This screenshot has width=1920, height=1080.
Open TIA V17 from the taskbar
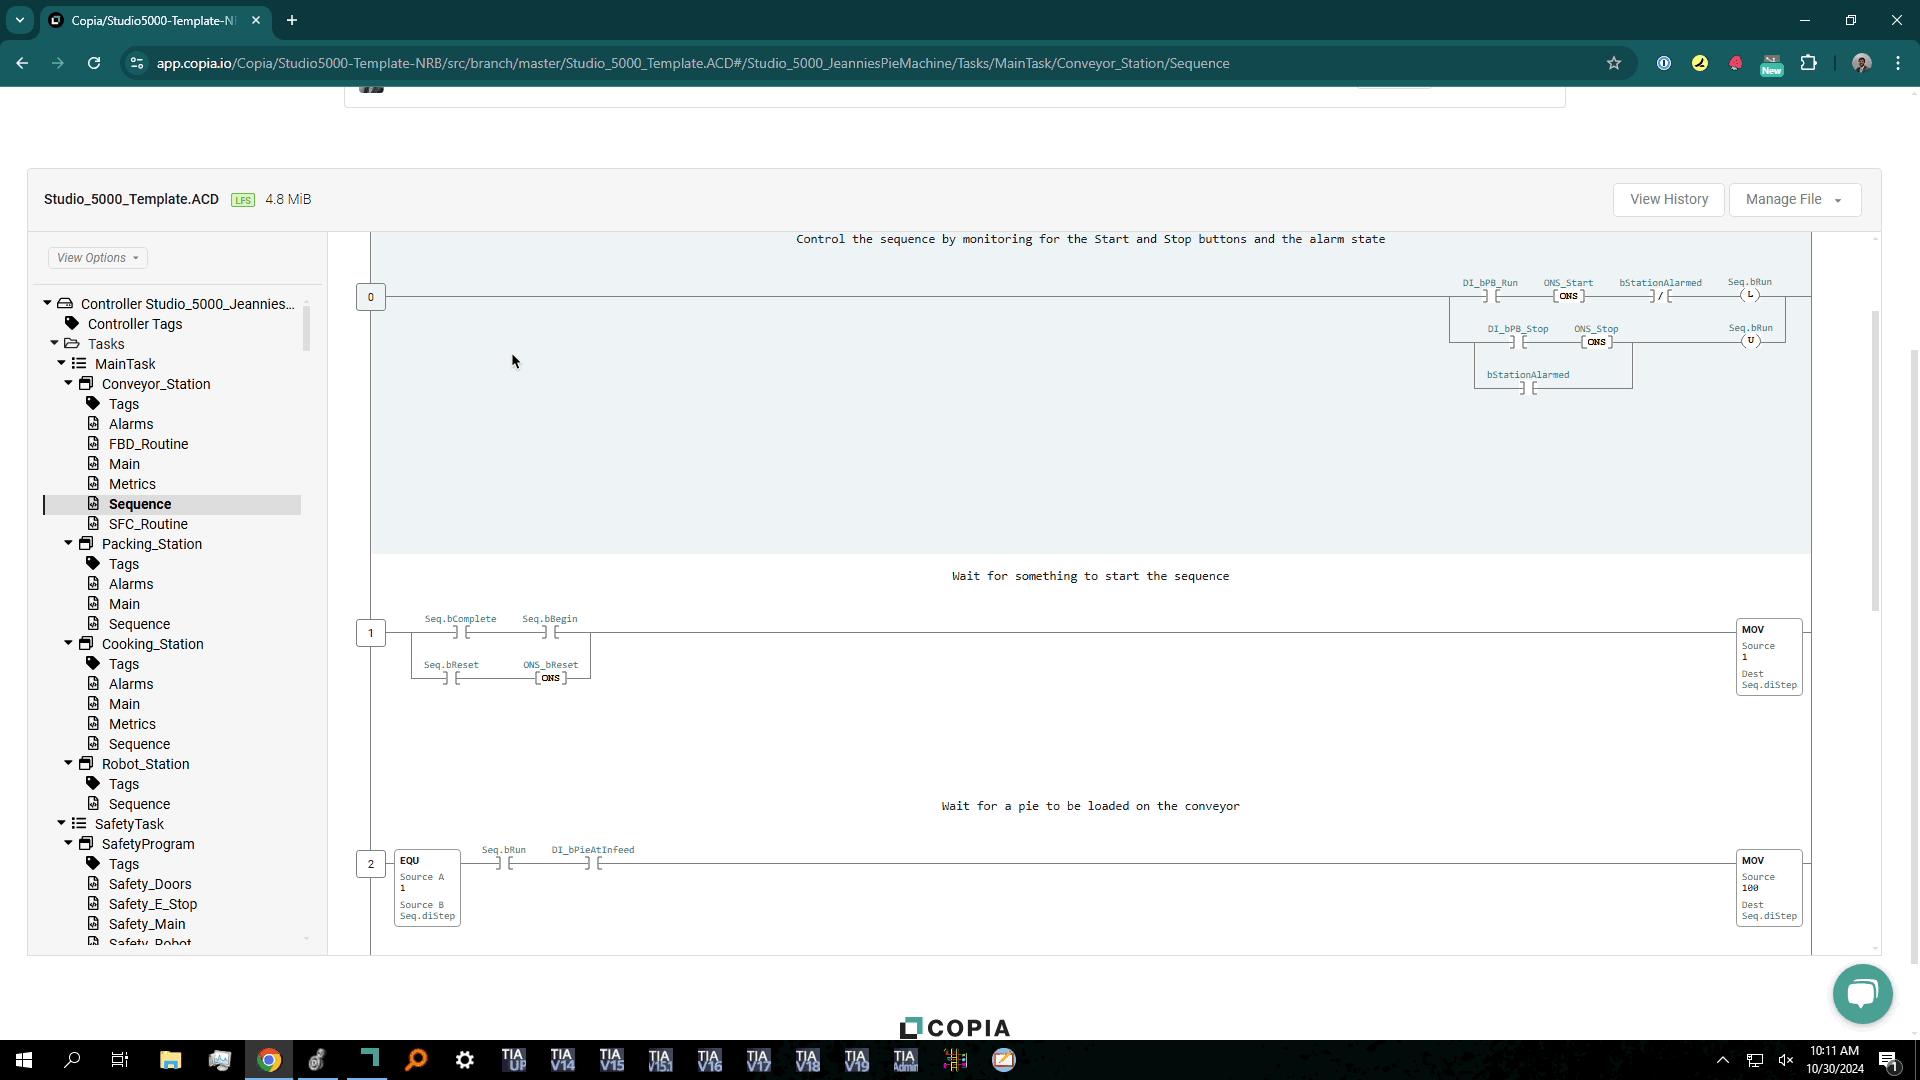click(758, 1060)
